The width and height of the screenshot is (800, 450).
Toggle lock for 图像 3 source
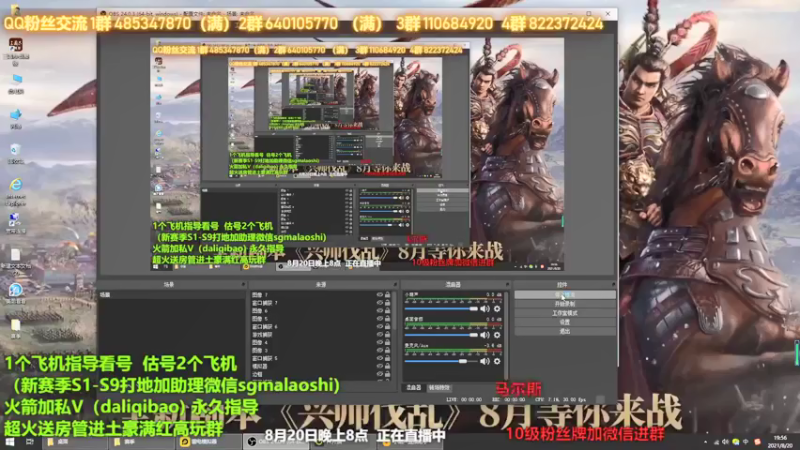click(387, 350)
